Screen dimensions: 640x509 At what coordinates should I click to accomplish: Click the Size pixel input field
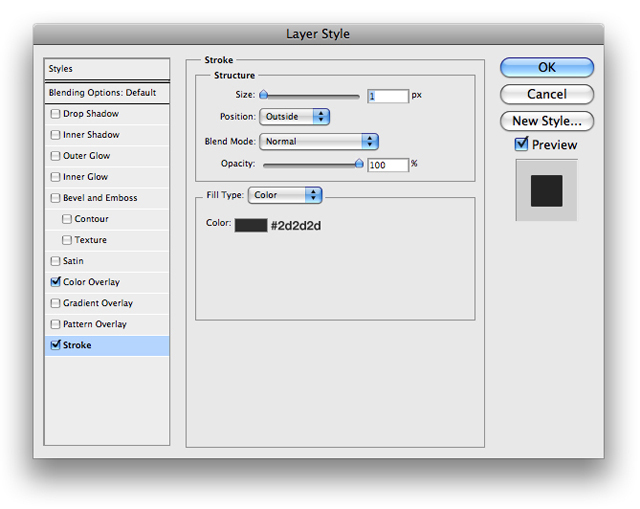(x=388, y=96)
